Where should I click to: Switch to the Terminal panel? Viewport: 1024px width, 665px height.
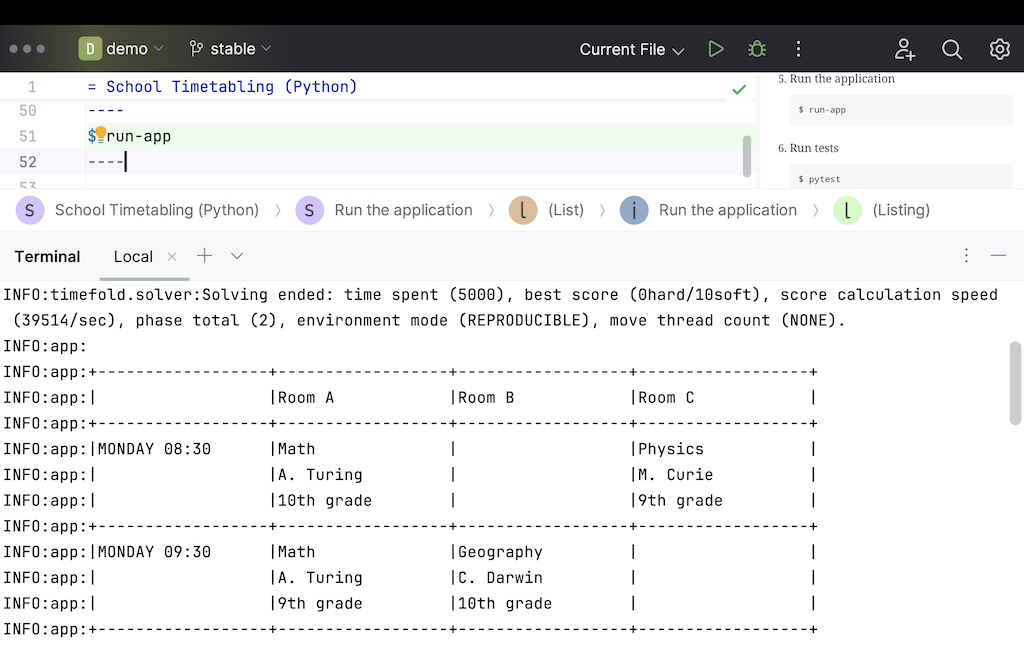coord(47,256)
